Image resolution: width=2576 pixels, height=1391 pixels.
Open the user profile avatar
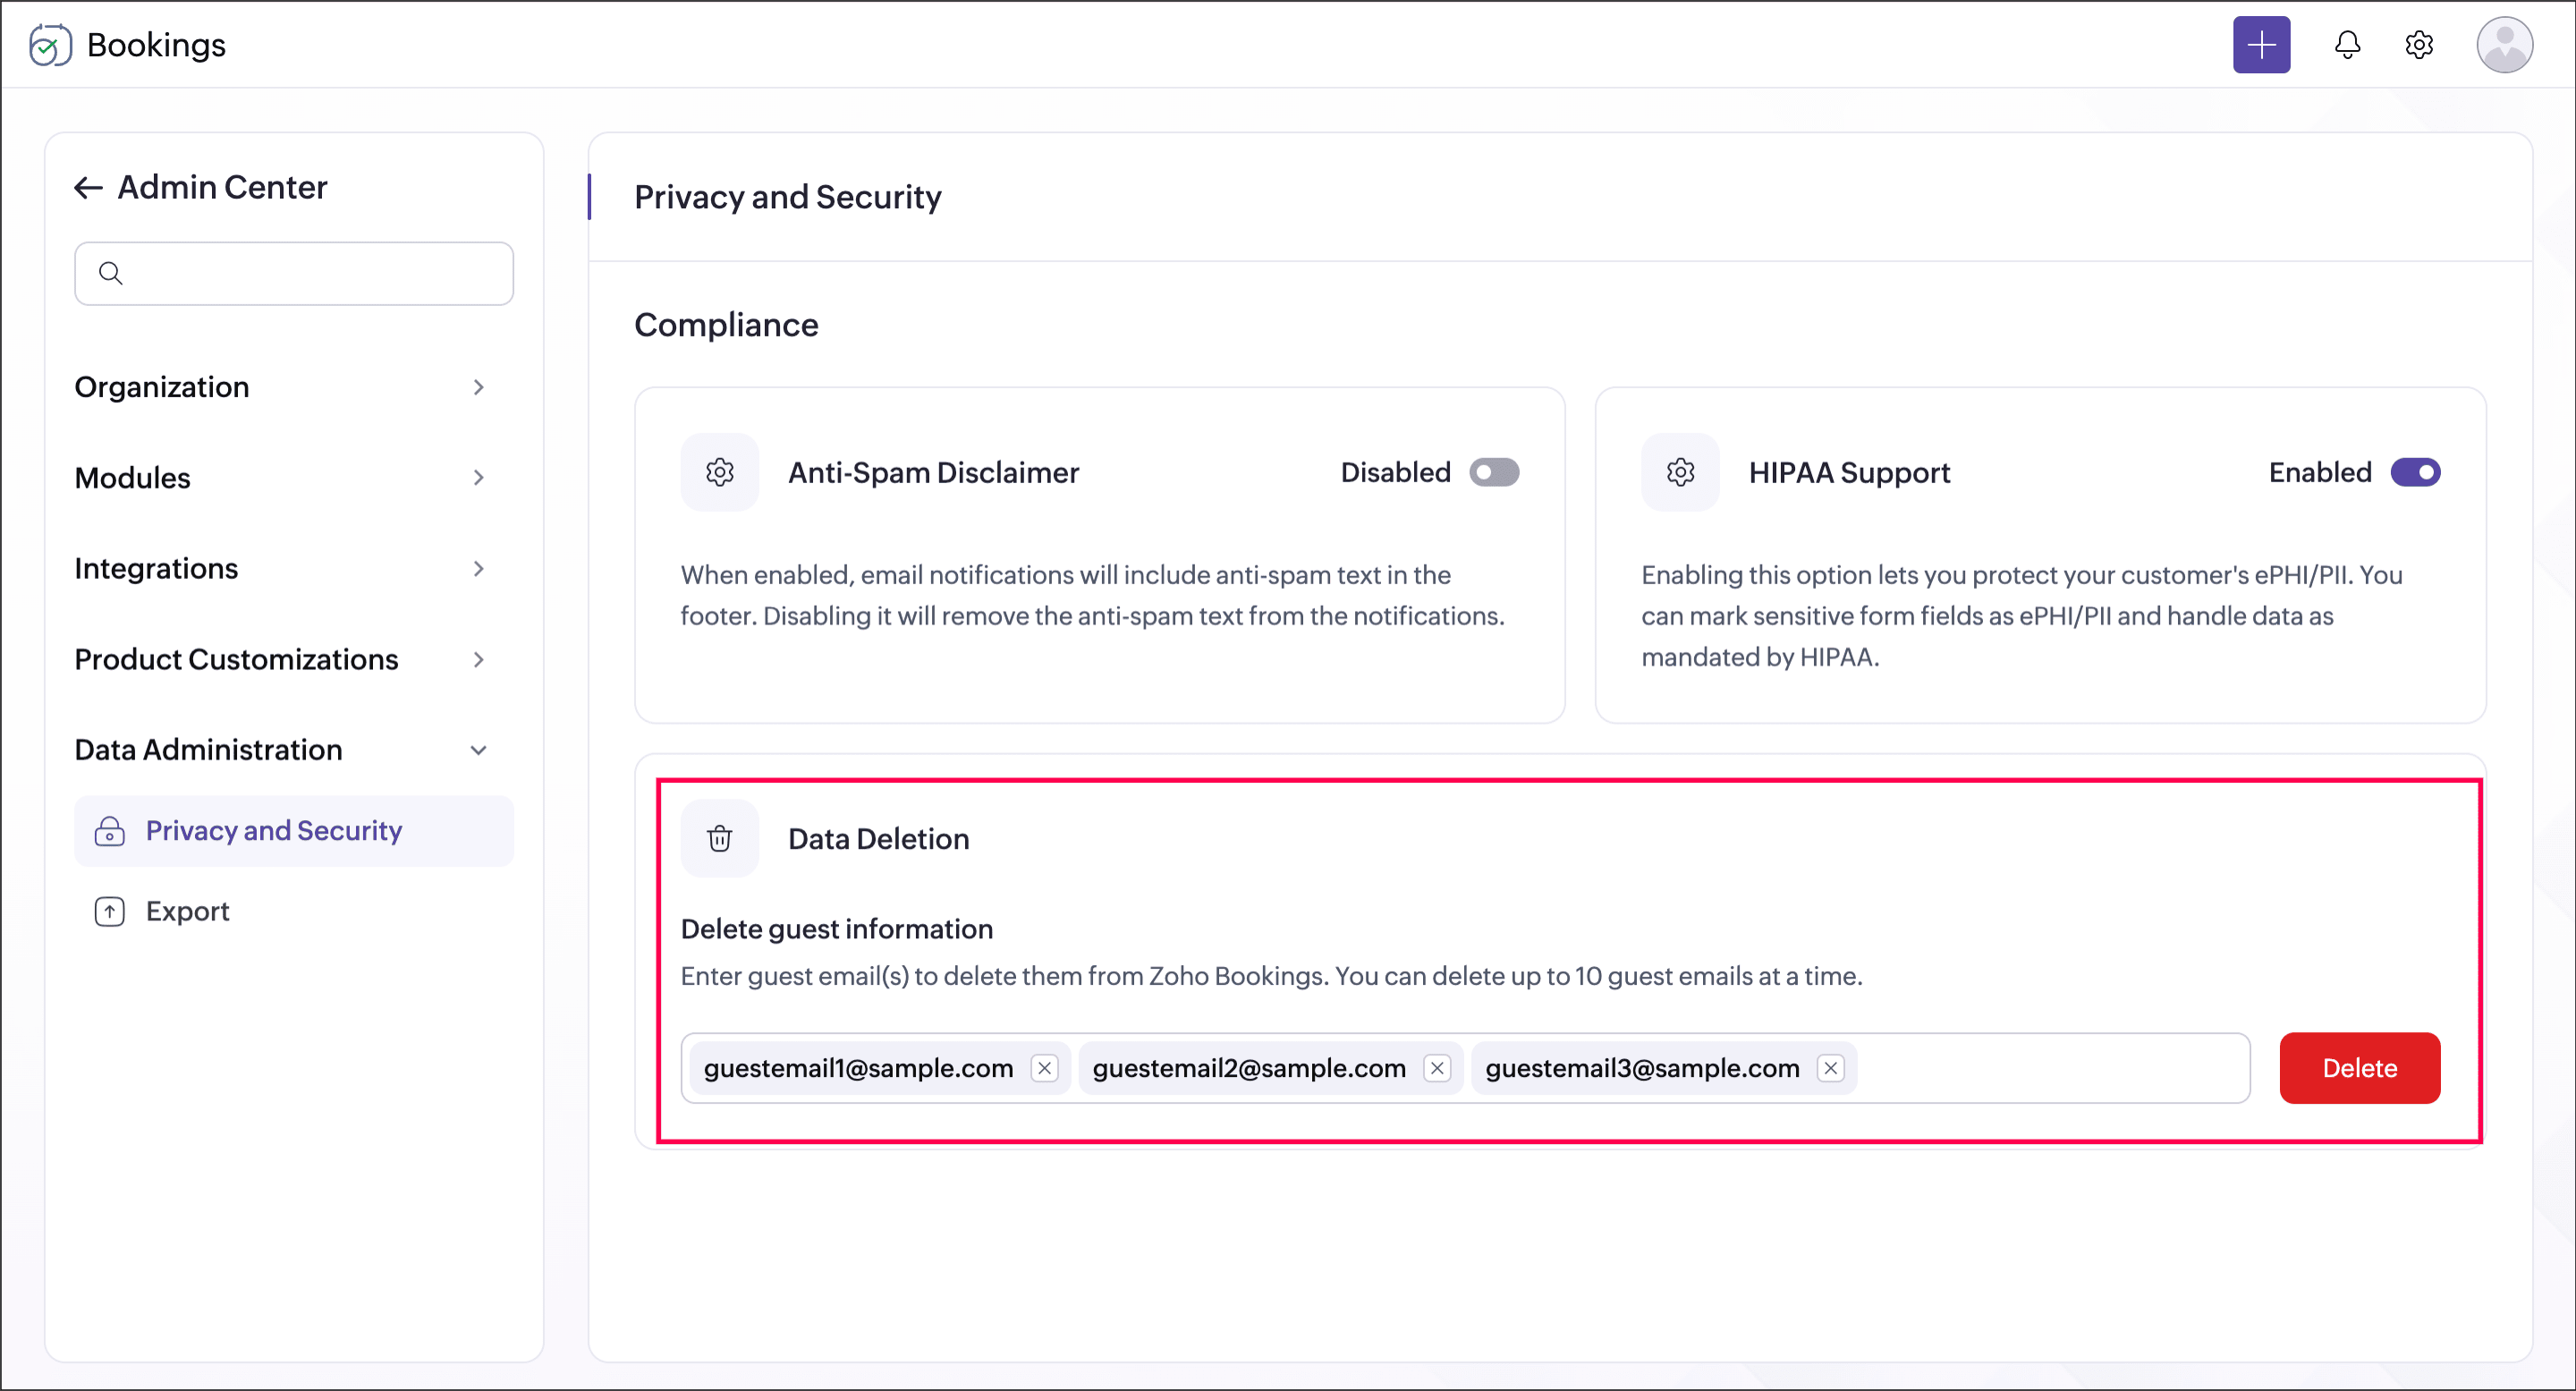pyautogui.click(x=2504, y=45)
